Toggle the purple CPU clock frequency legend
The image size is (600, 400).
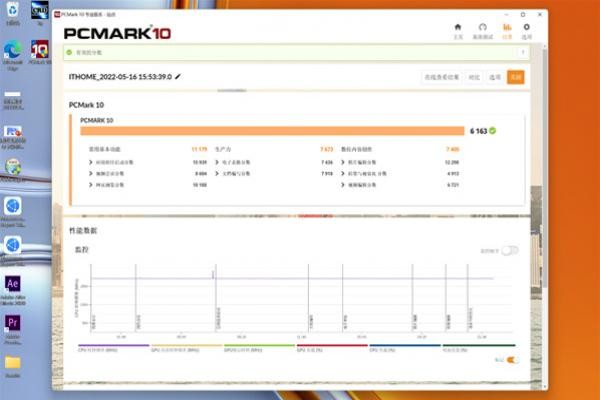tap(113, 348)
